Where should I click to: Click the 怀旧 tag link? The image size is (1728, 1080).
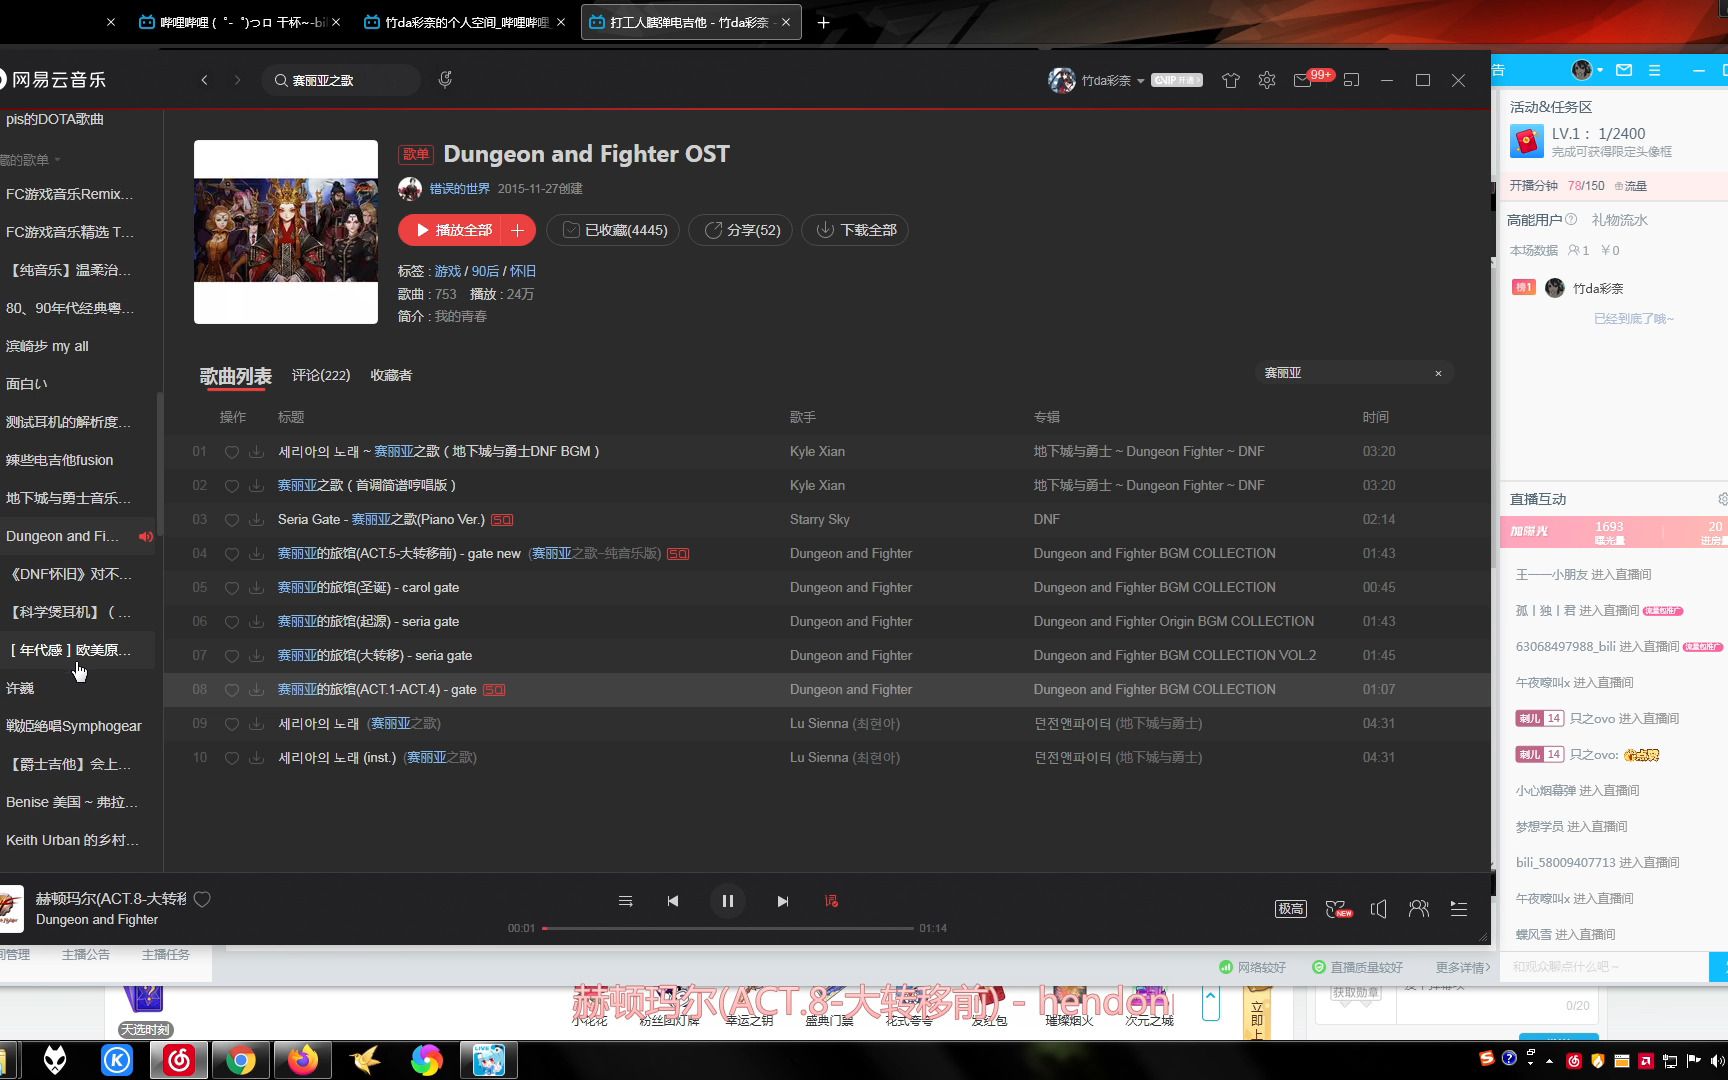[523, 271]
